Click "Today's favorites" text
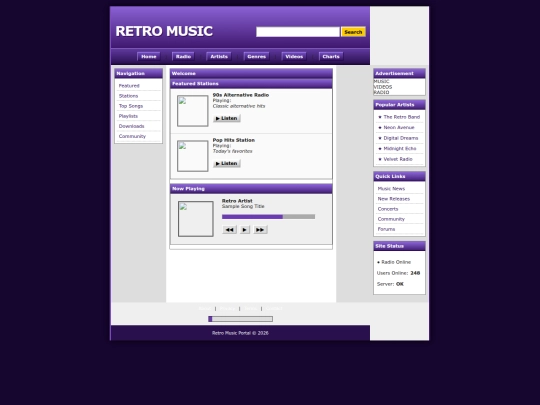 pyautogui.click(x=232, y=151)
